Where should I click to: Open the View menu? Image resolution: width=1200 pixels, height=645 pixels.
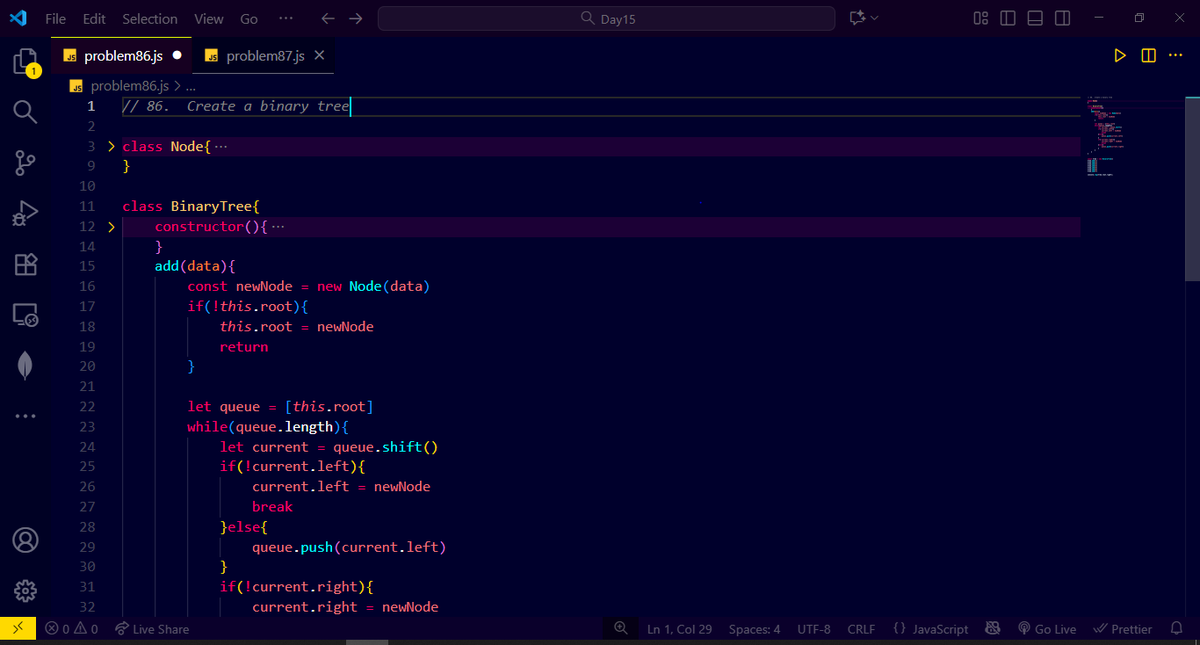pyautogui.click(x=209, y=19)
